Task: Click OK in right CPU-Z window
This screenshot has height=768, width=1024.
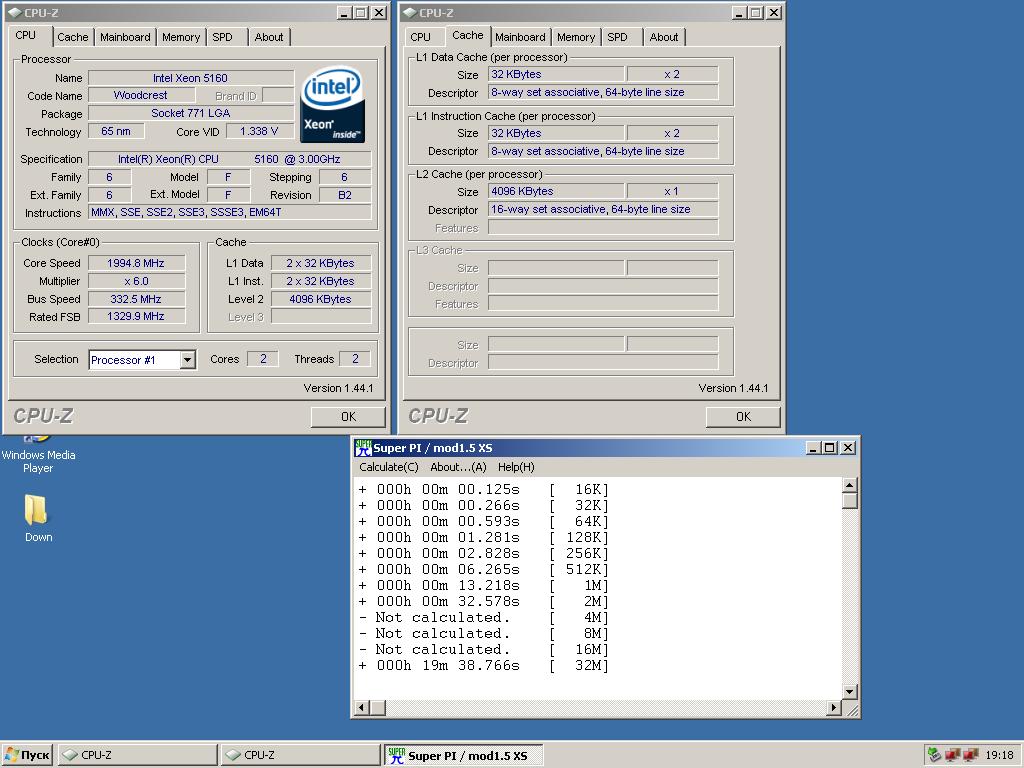Action: tap(743, 417)
